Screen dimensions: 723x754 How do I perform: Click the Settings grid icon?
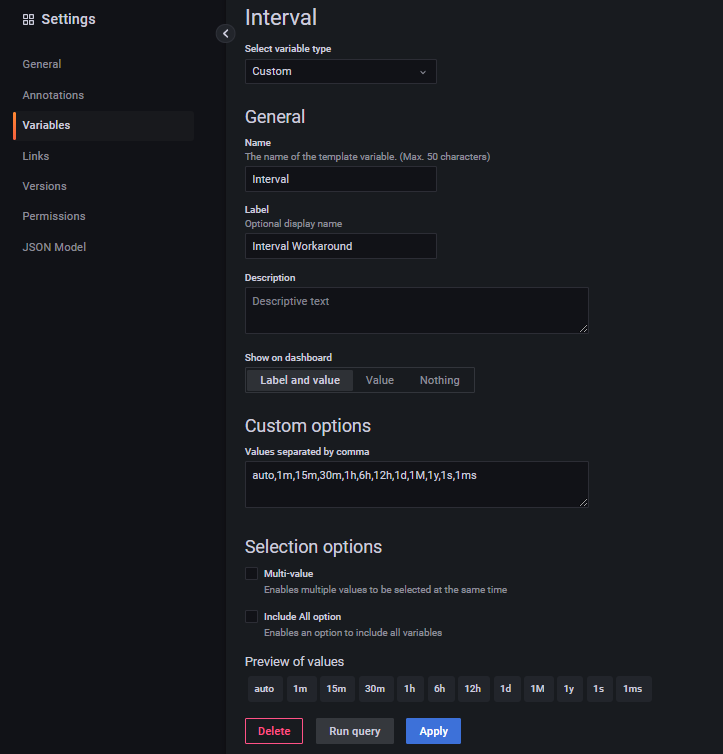[x=28, y=20]
